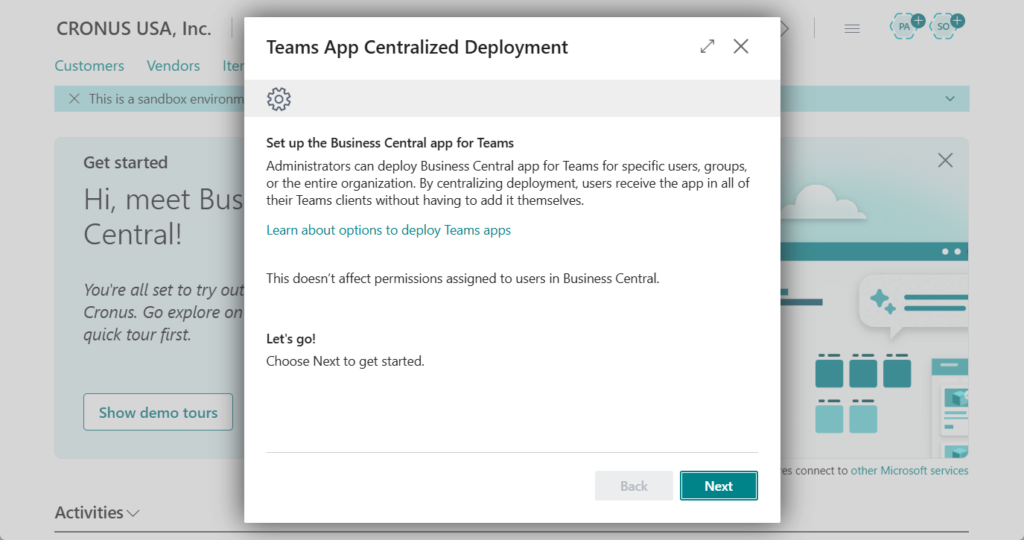Click the Back button
Screen dimensions: 1024x540
tap(634, 486)
